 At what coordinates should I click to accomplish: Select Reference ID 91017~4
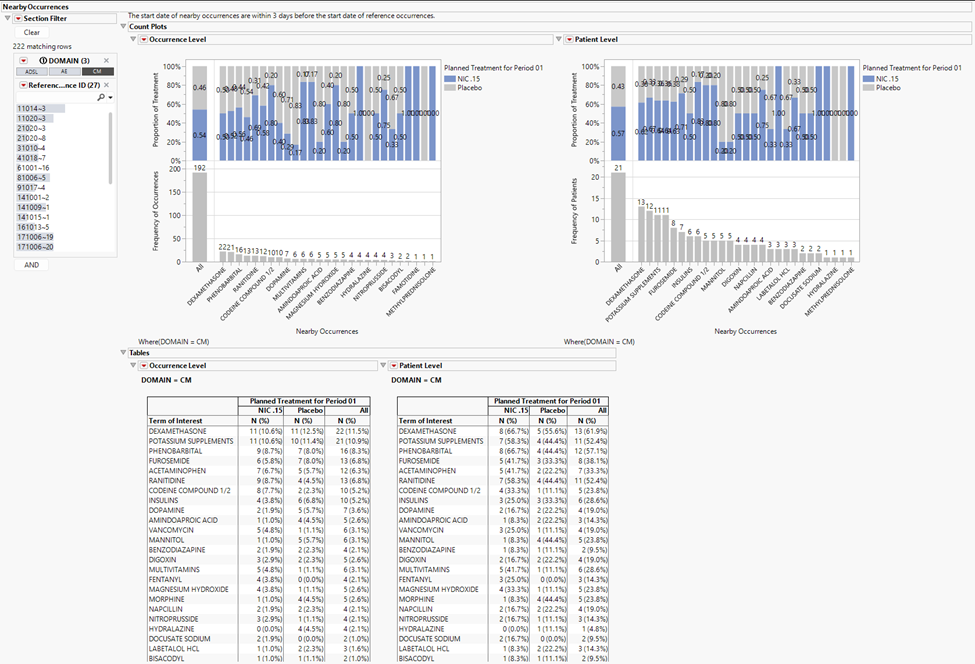pyautogui.click(x=31, y=188)
